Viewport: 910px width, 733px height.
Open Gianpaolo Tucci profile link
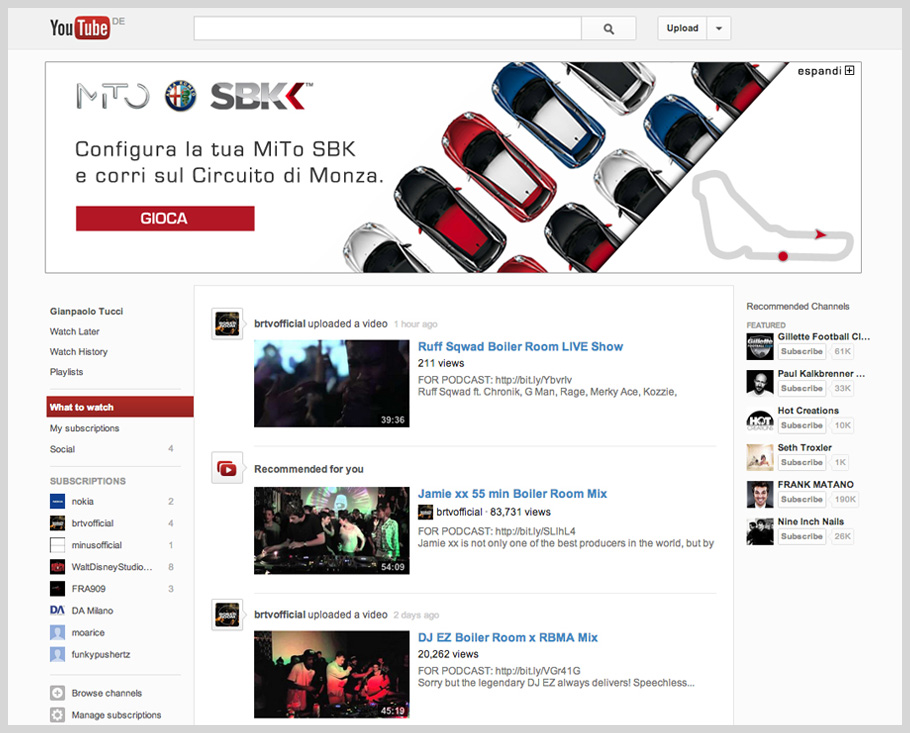coord(86,311)
